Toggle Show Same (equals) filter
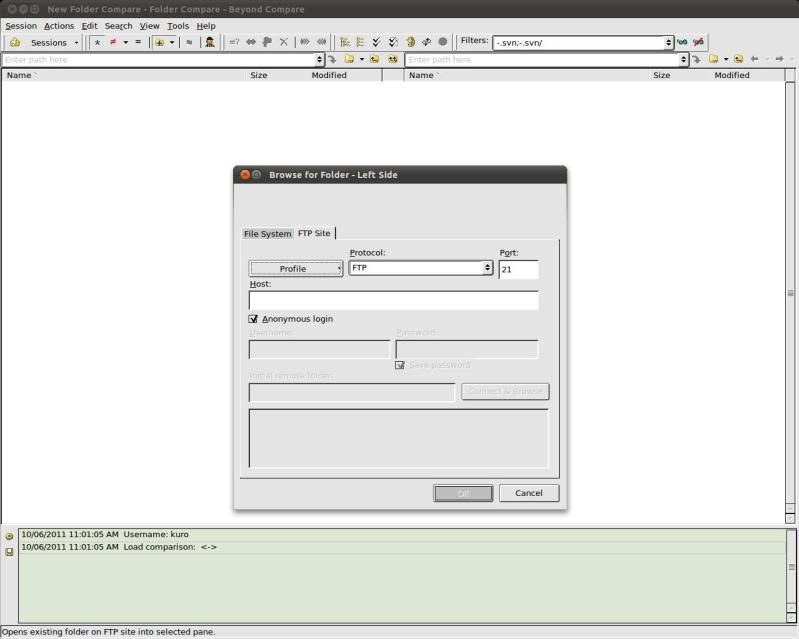Screen dimensions: 799x639 [x=138, y=42]
